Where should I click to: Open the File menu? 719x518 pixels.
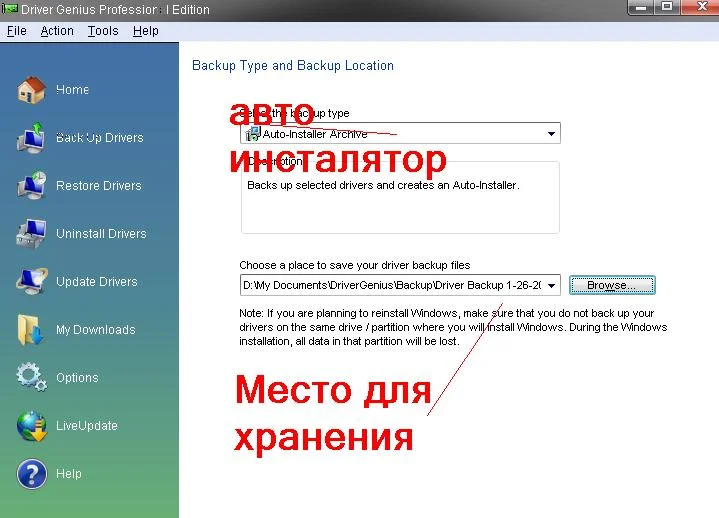(17, 31)
